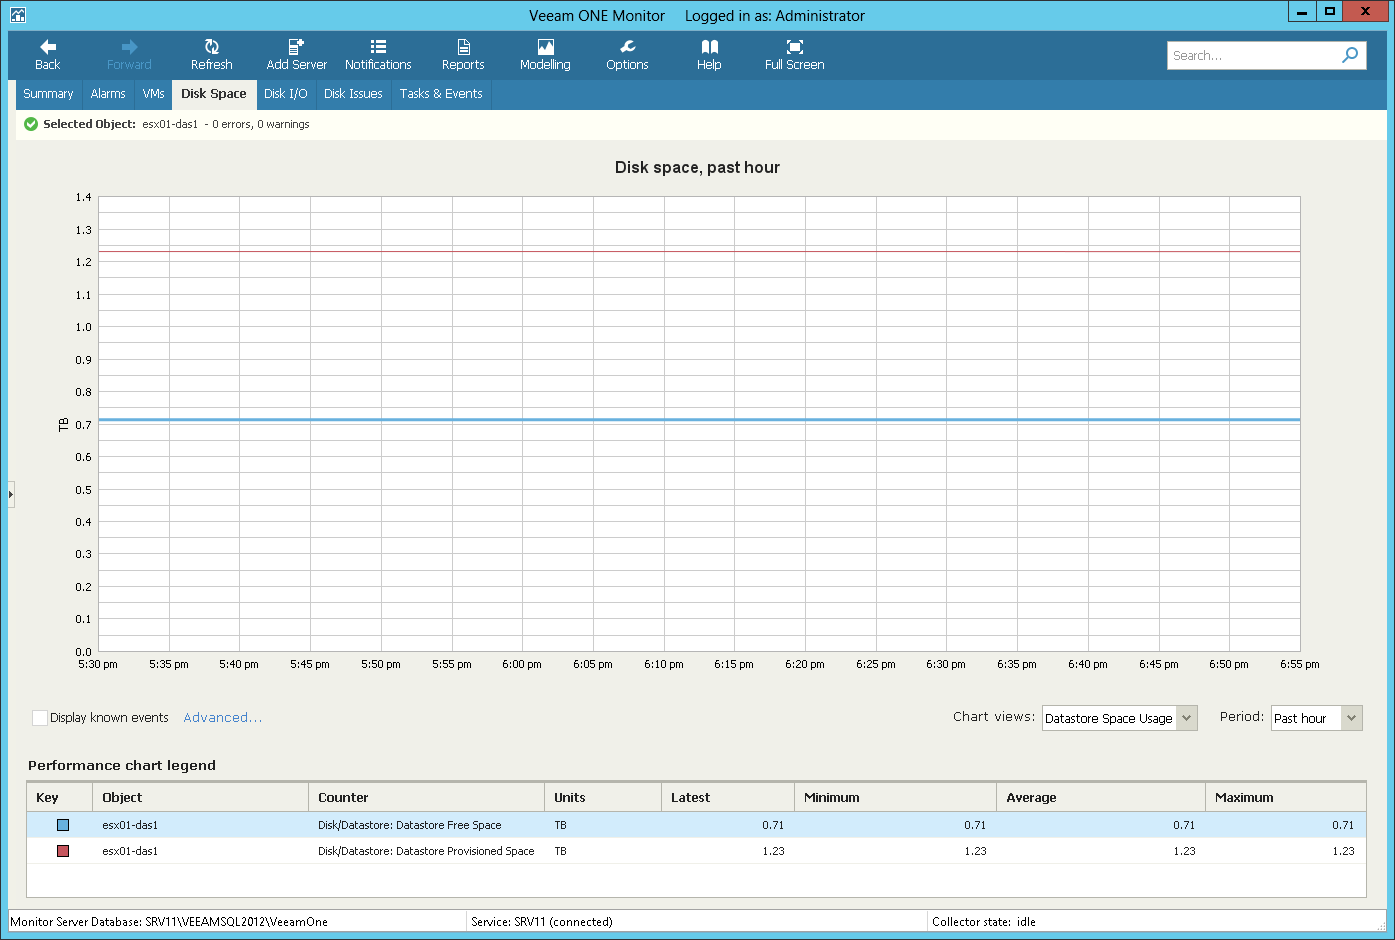Minimize the Veeam ONE Monitor window
Screen dimensions: 1395x940
click(x=1302, y=12)
